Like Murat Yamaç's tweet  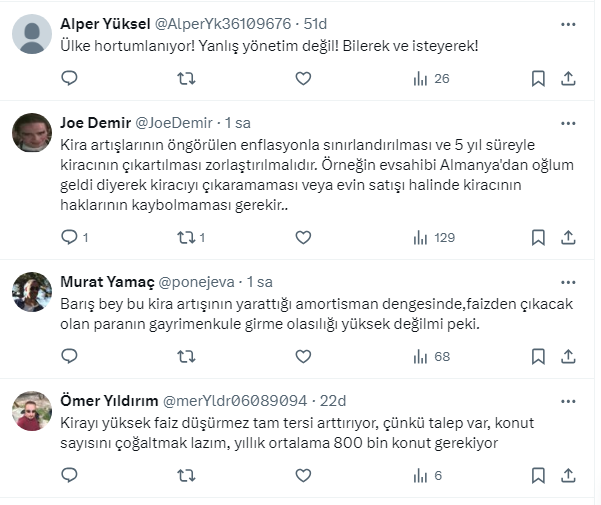pyautogui.click(x=303, y=356)
